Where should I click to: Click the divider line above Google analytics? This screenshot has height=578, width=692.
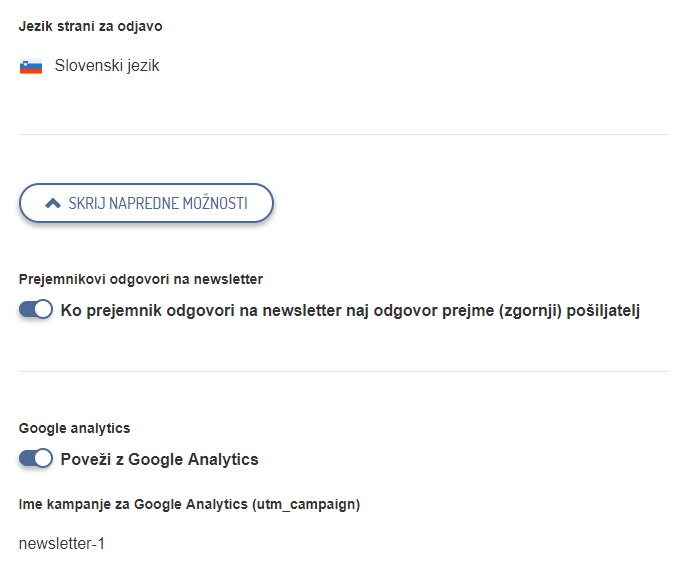point(343,372)
